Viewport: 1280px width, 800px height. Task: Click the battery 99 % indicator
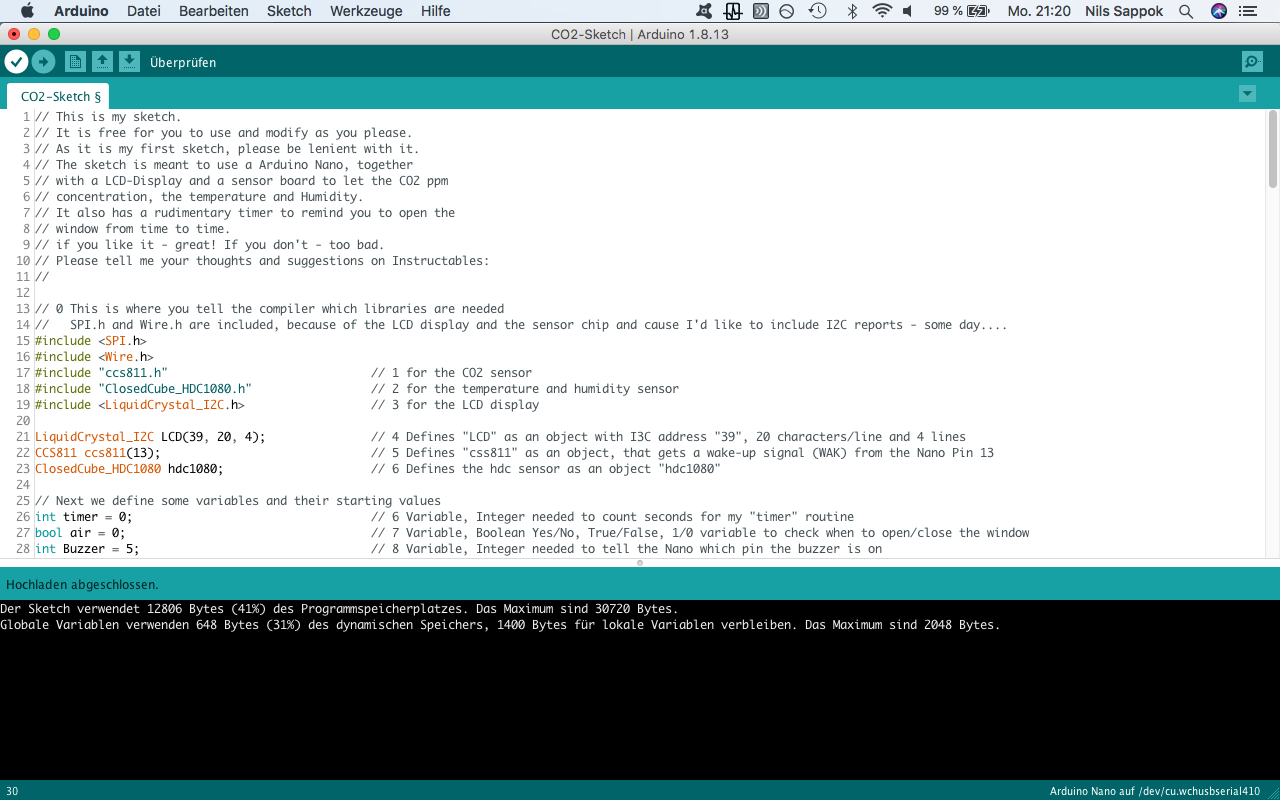point(962,11)
